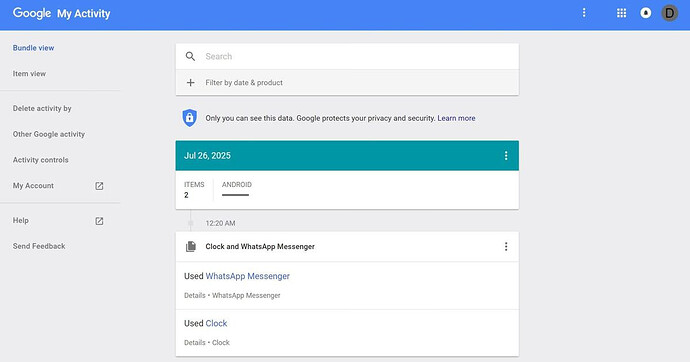Click the ITEMS 2 count
Screen dimensions: 690x362
tap(194, 190)
